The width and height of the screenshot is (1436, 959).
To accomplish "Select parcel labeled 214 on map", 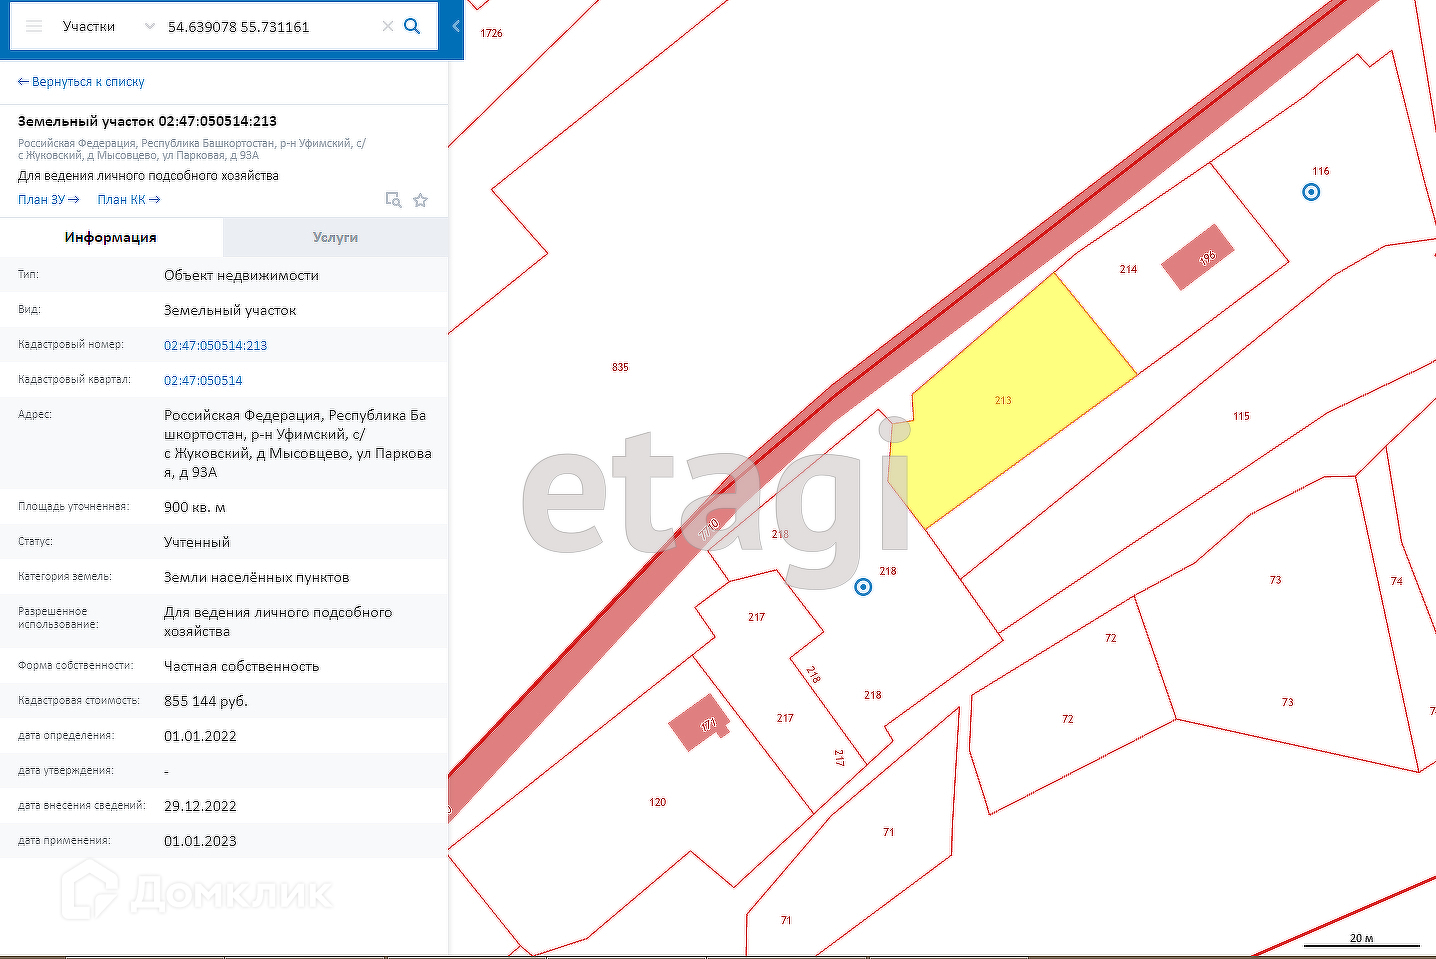I will point(1128,269).
